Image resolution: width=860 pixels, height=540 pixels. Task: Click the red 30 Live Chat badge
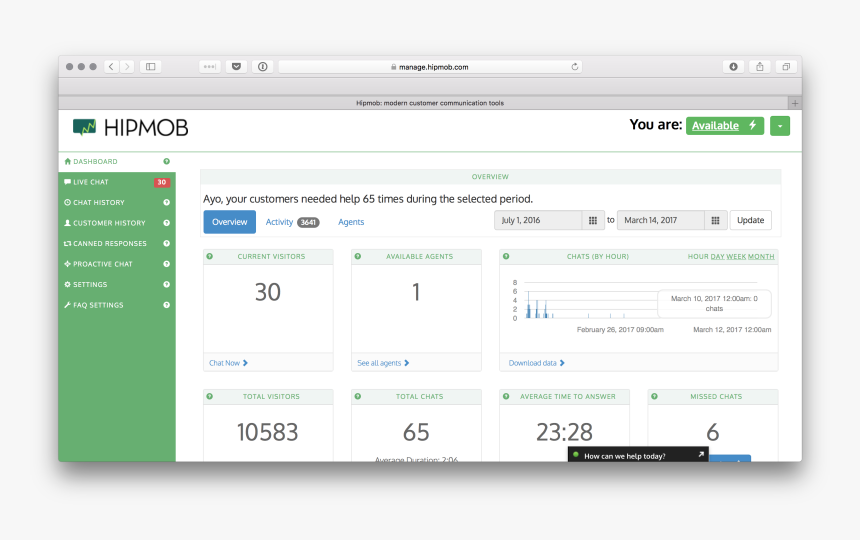click(x=162, y=183)
